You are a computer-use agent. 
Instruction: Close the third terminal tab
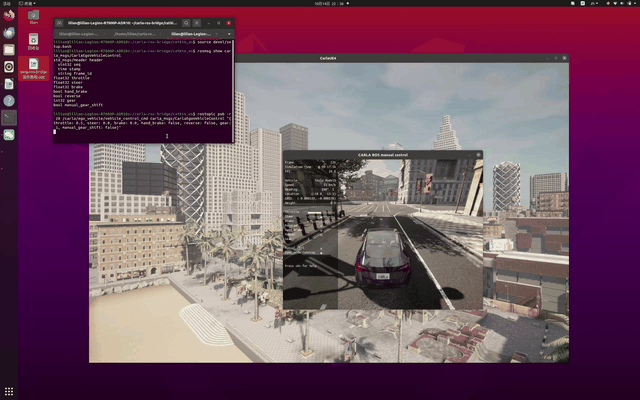(216, 34)
